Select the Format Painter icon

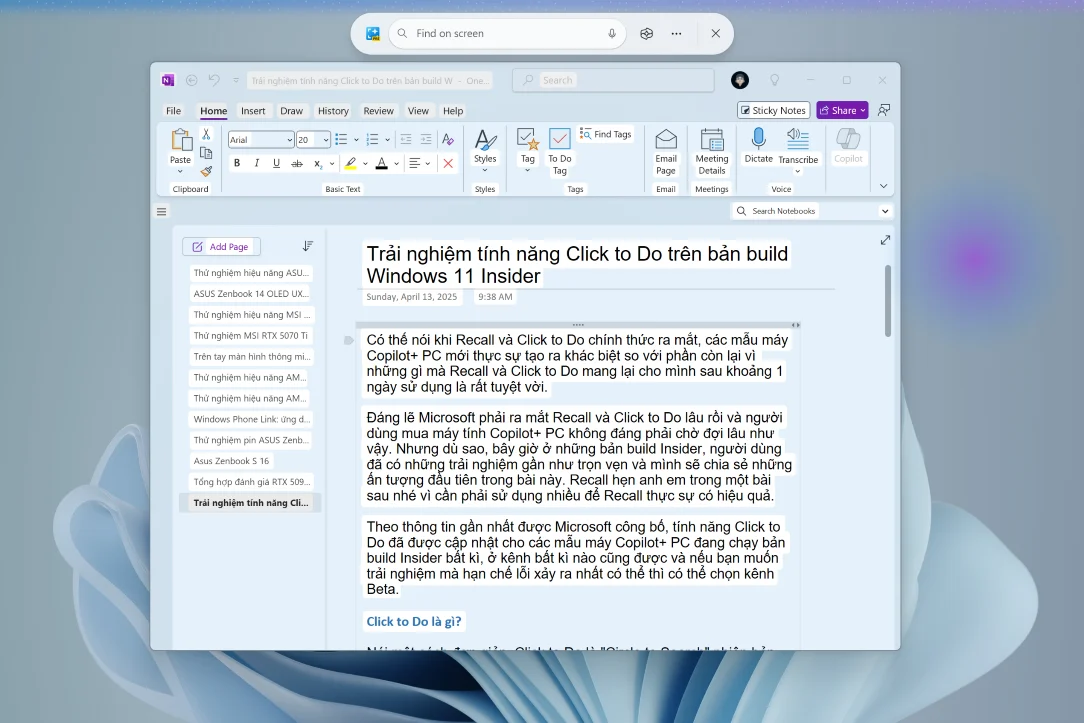[206, 171]
